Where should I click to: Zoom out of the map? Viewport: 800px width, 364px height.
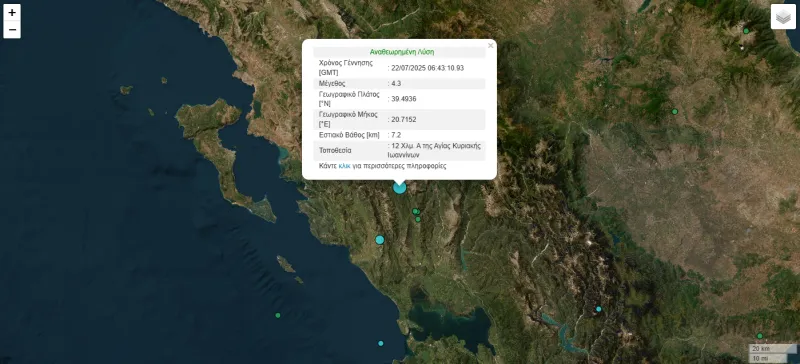[x=12, y=30]
